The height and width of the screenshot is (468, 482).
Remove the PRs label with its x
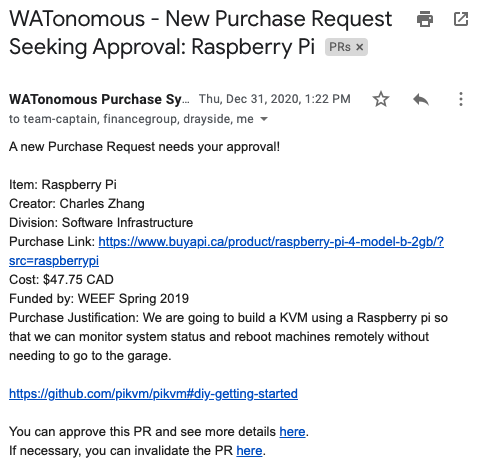pos(359,47)
